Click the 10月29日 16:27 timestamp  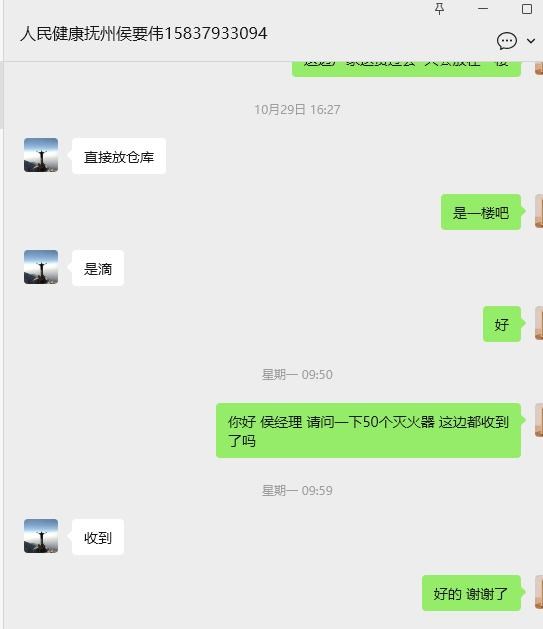[297, 110]
